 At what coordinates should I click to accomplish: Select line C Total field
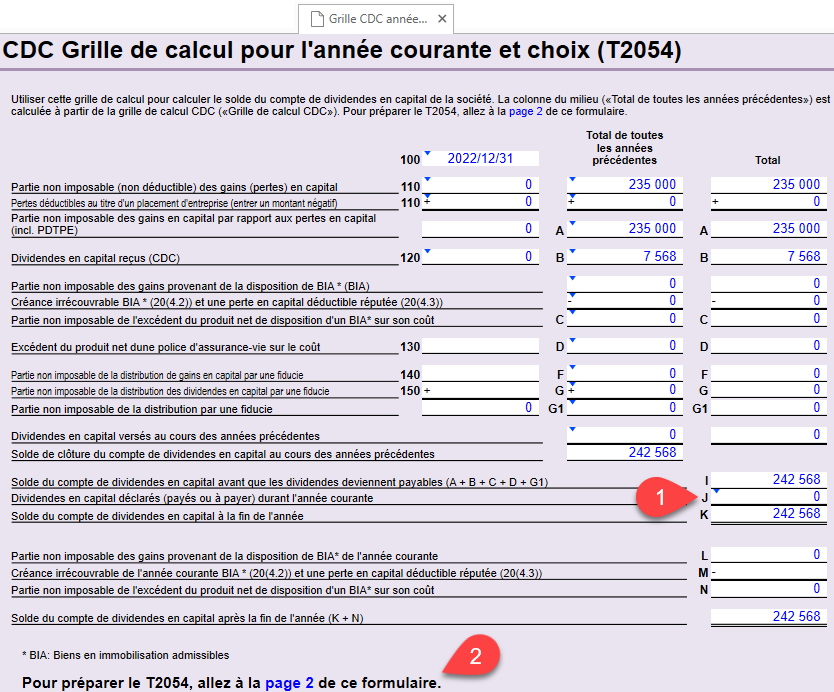tap(769, 319)
